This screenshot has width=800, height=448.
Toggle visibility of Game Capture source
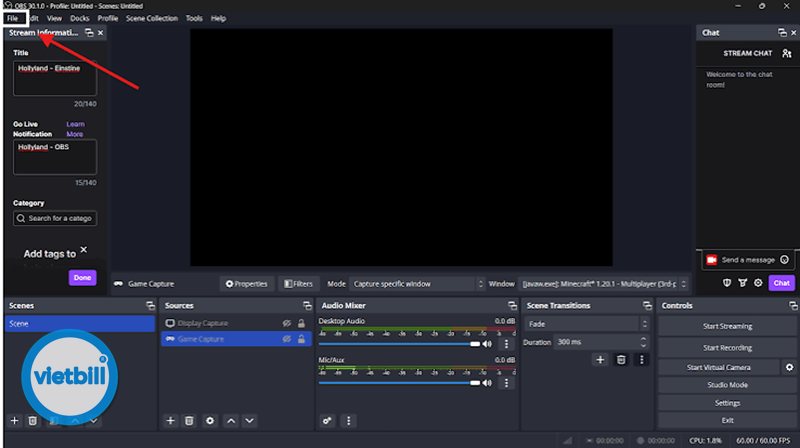[287, 339]
